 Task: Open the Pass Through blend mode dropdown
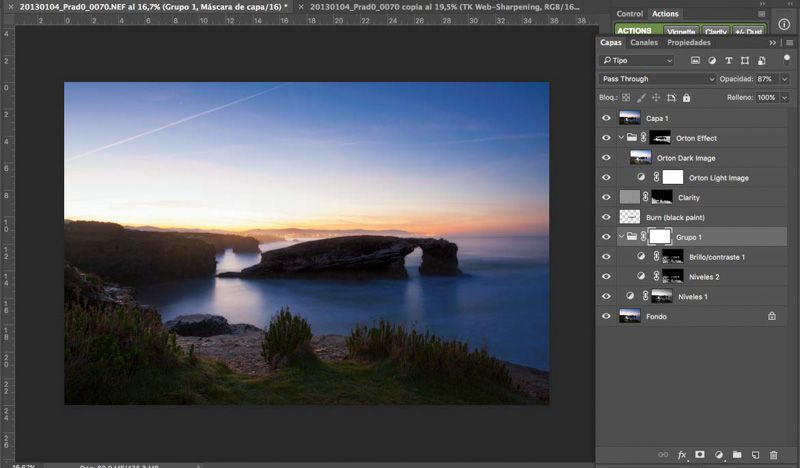[x=658, y=79]
